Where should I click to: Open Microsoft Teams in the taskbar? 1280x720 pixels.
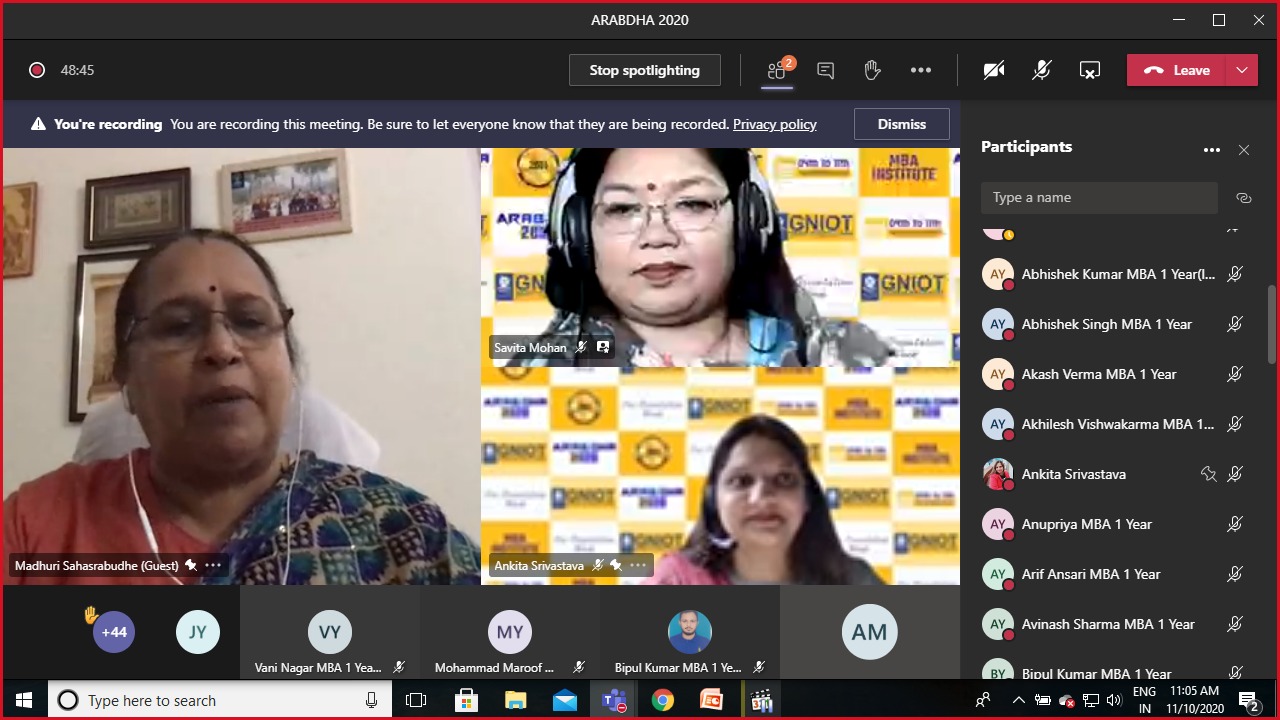[614, 700]
